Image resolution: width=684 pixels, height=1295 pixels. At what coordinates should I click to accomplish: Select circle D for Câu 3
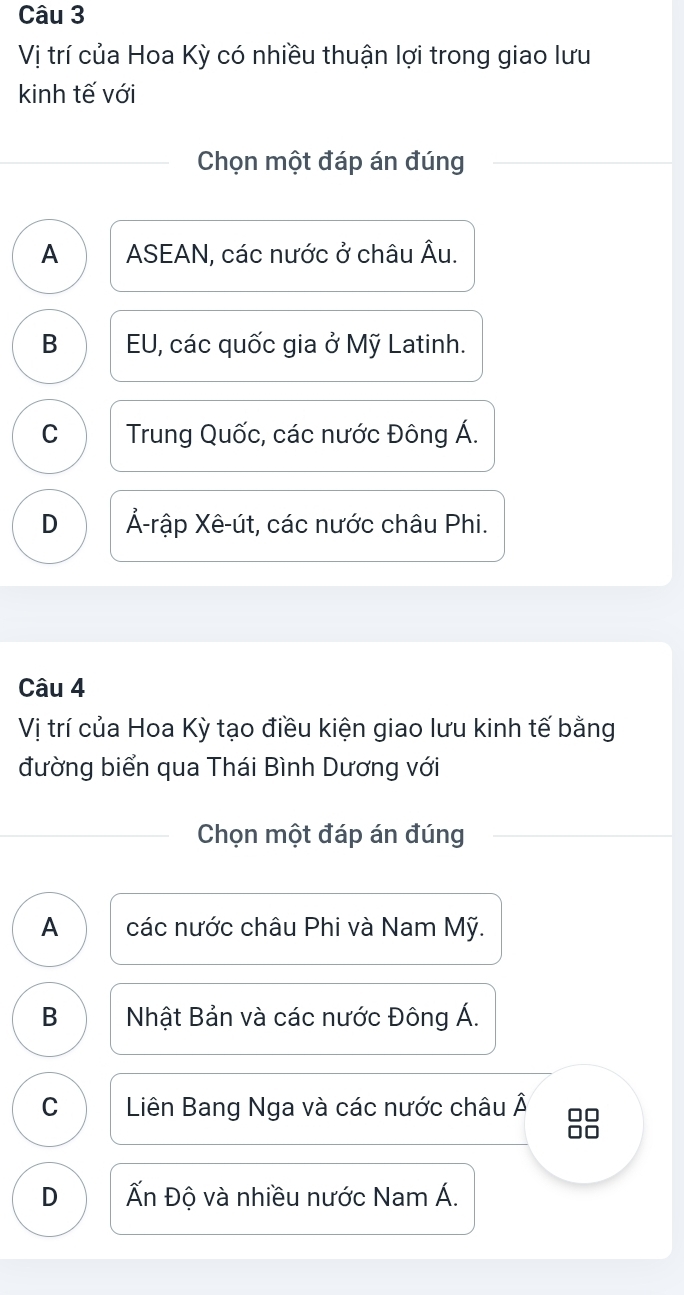tap(50, 526)
